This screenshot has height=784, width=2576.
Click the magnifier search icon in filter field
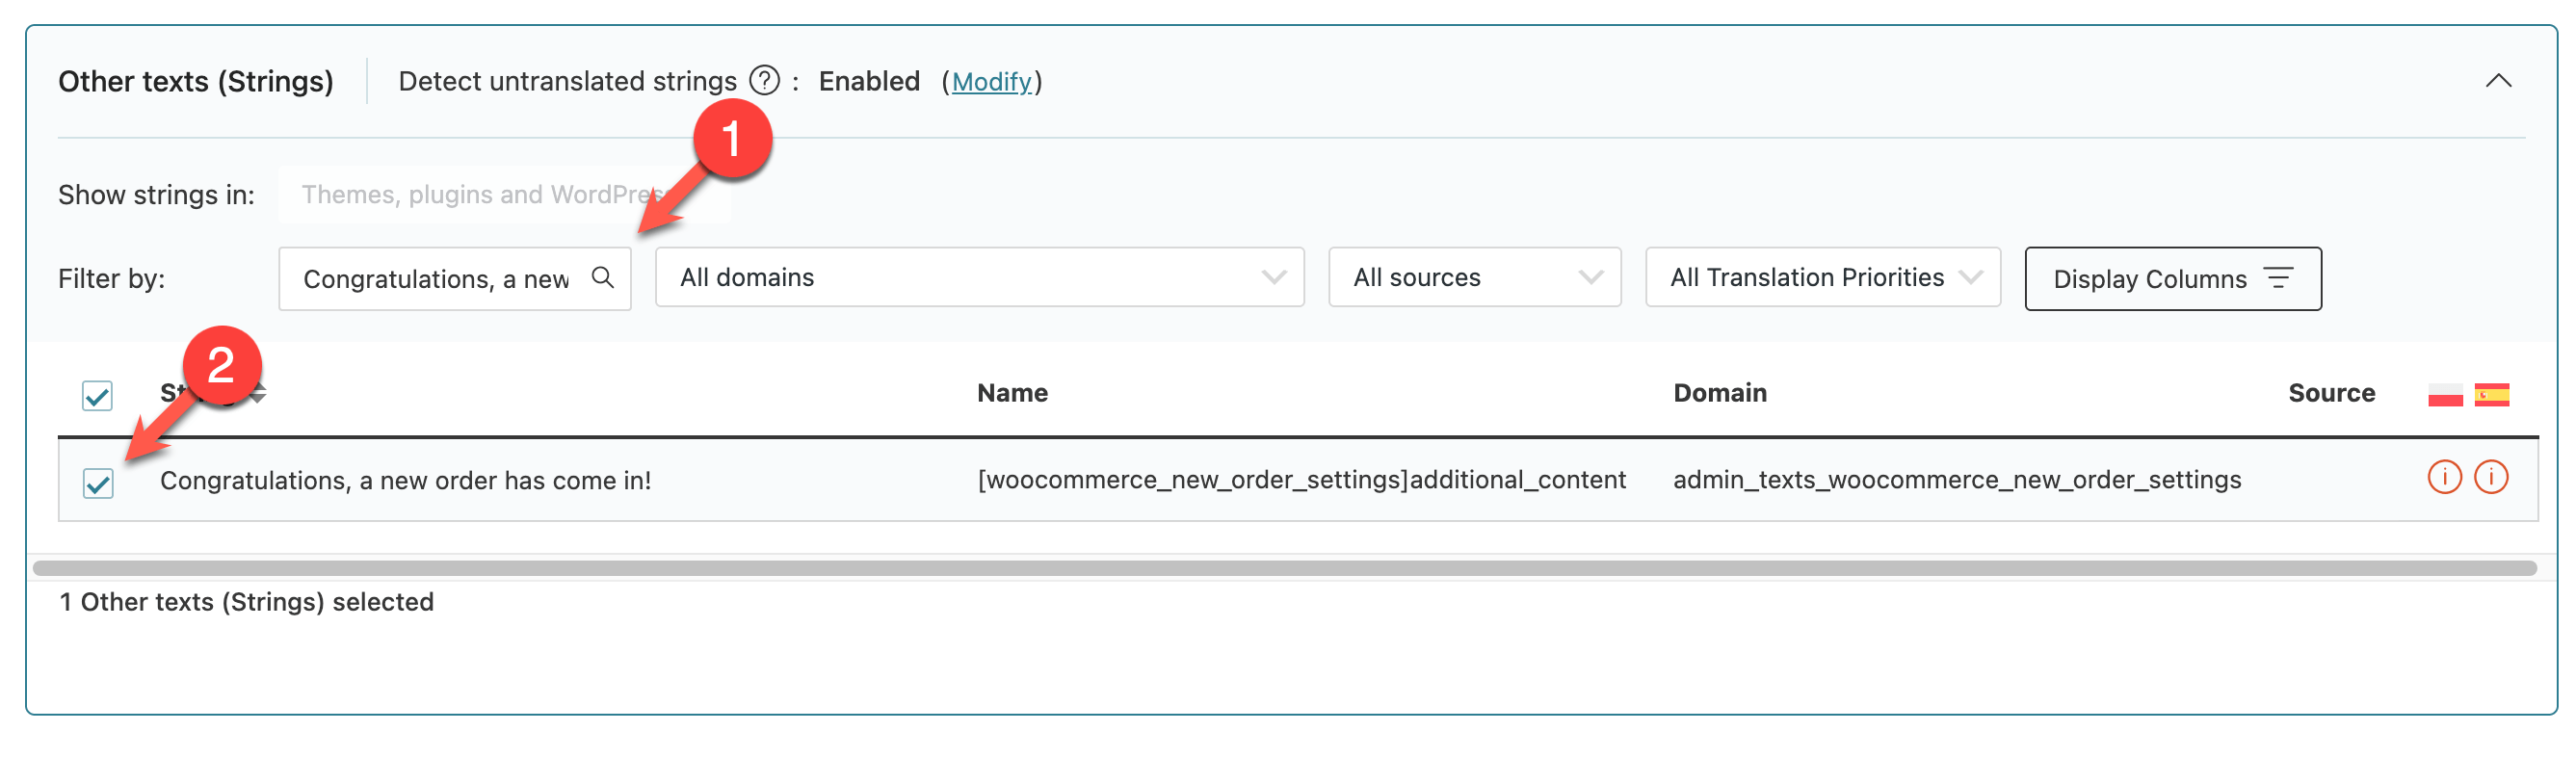(x=602, y=277)
